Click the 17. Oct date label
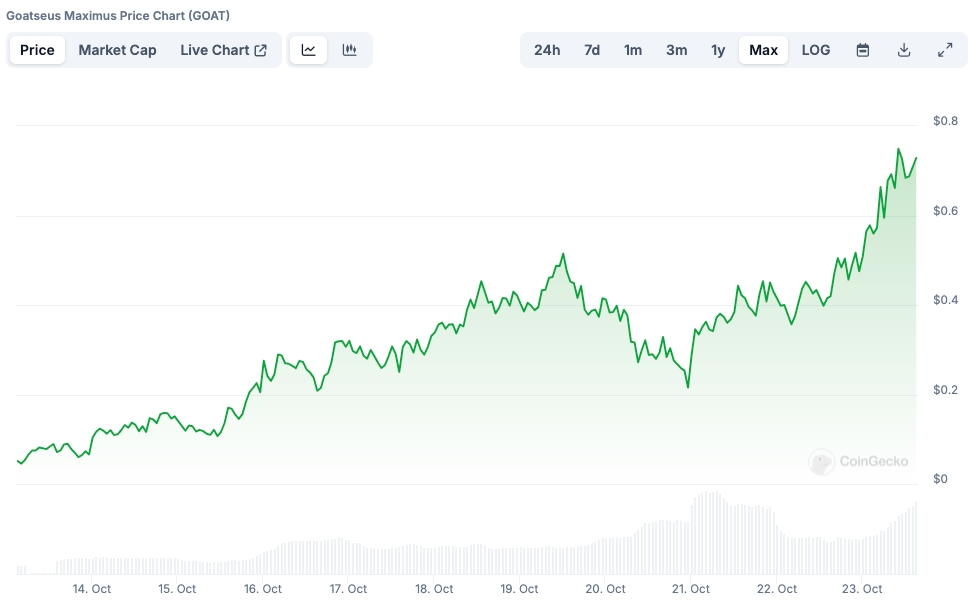Viewport: 968px width, 607px height. click(348, 589)
